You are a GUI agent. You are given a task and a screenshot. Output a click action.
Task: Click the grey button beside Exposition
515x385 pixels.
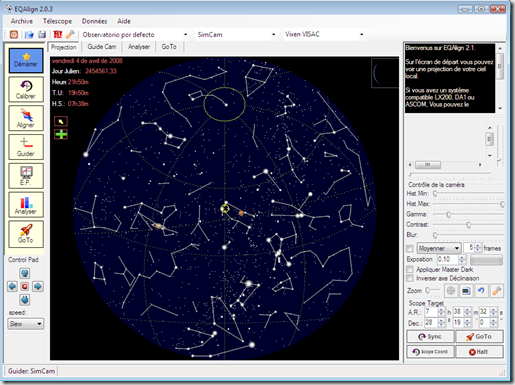(x=486, y=260)
